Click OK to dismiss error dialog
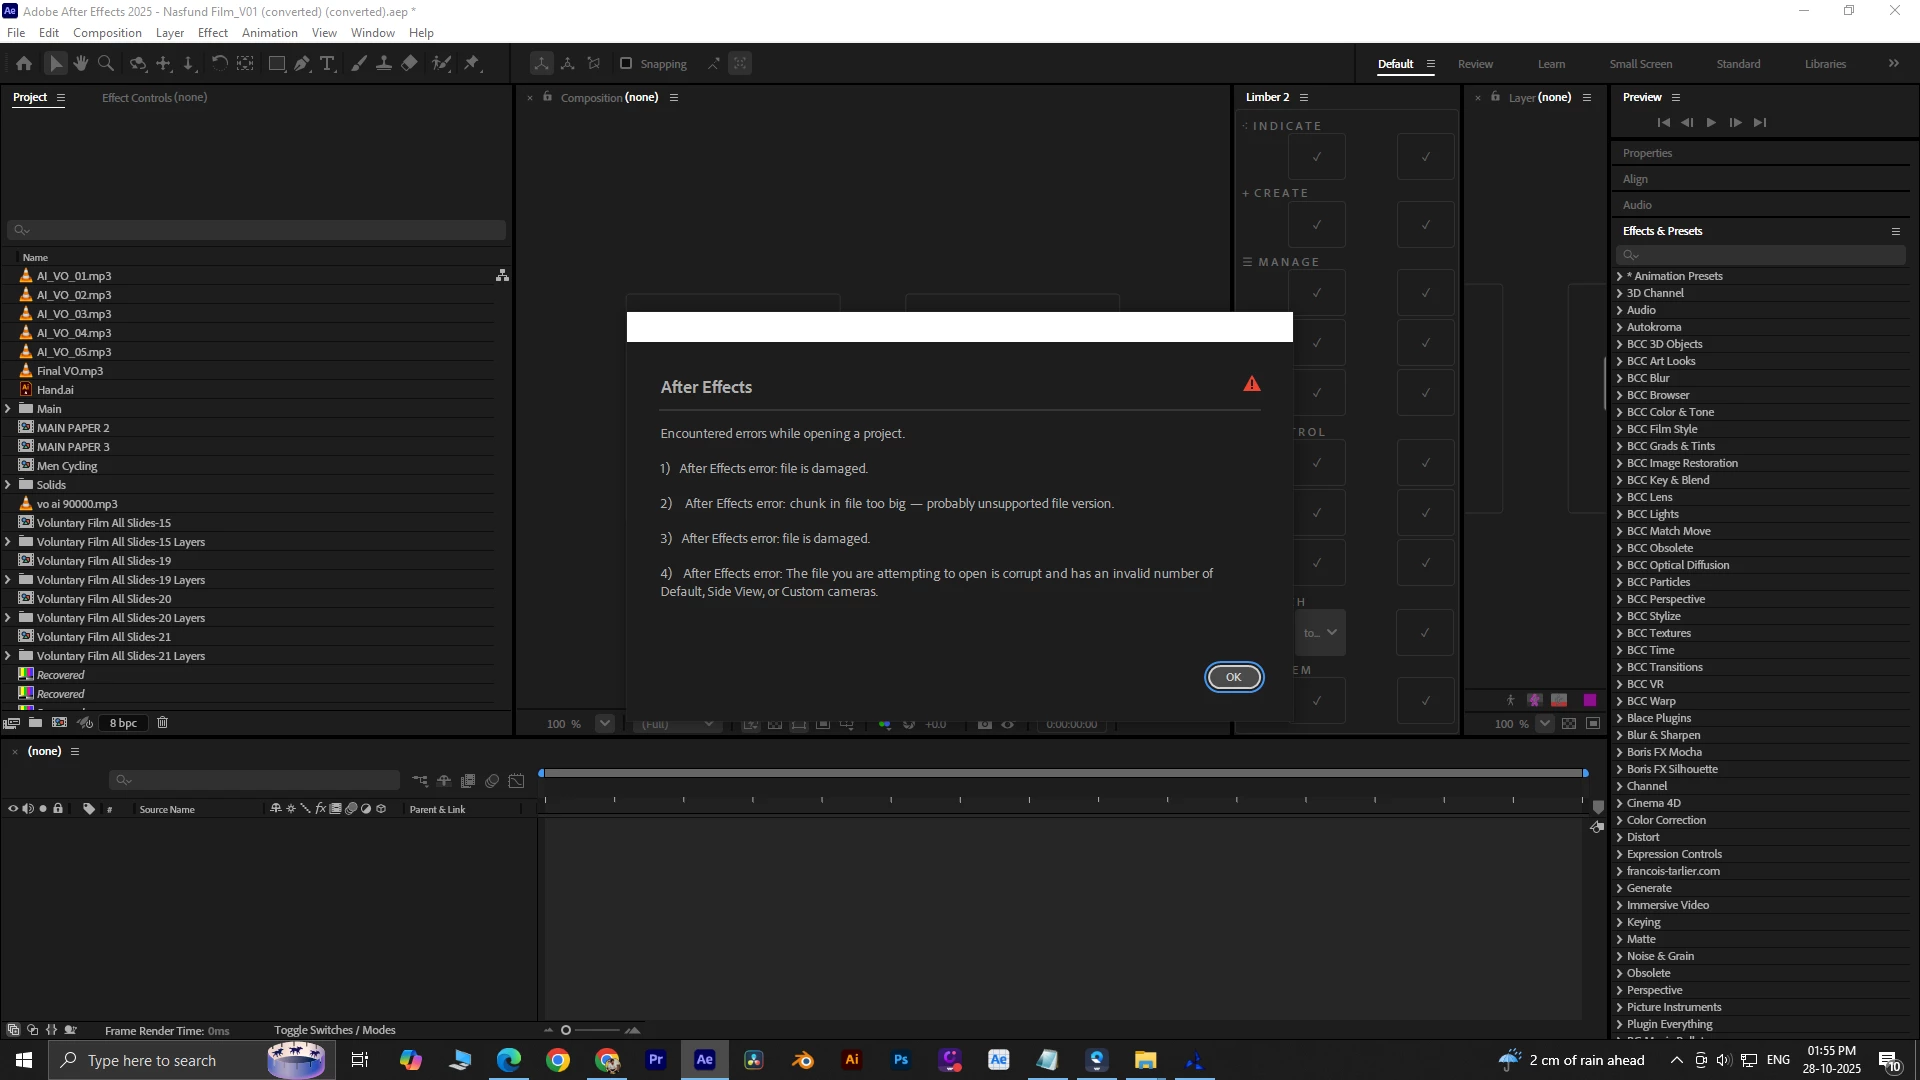This screenshot has height=1080, width=1920. 1233,677
